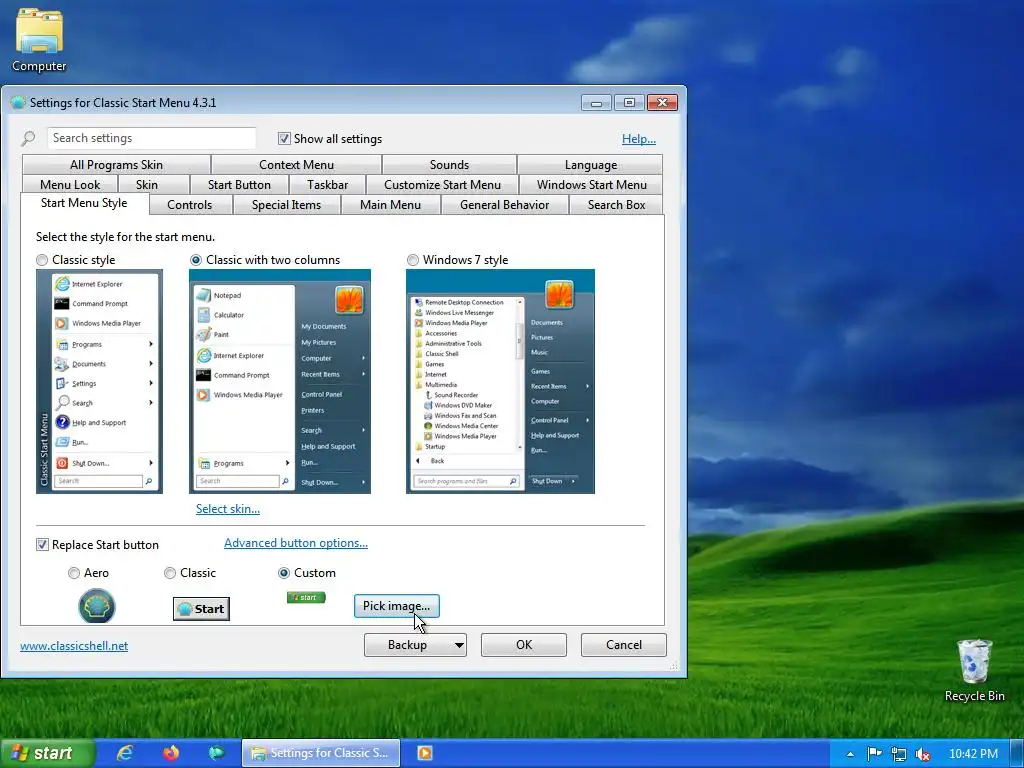The image size is (1024, 768).
Task: Click the OK button
Action: [524, 645]
